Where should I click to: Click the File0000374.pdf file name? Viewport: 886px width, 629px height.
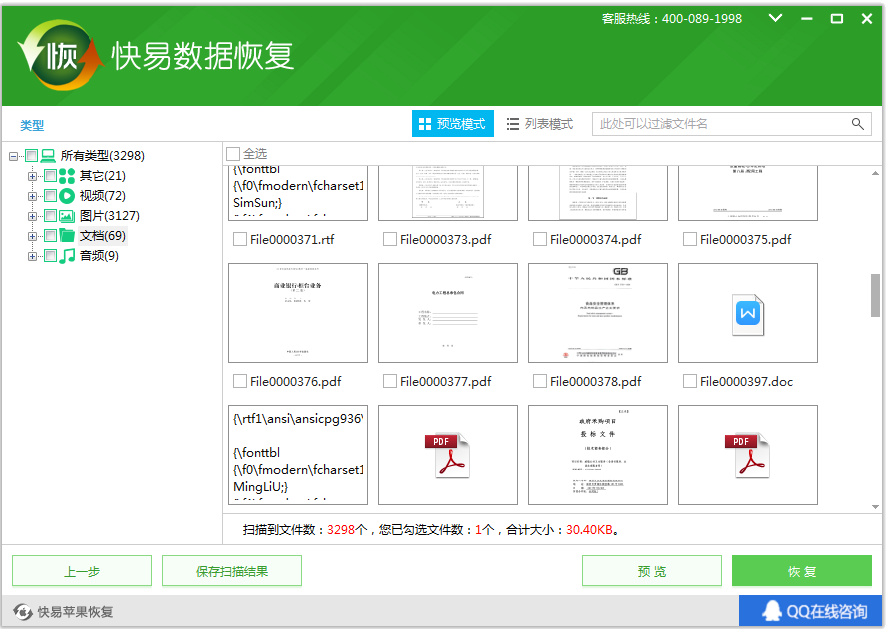(x=596, y=240)
